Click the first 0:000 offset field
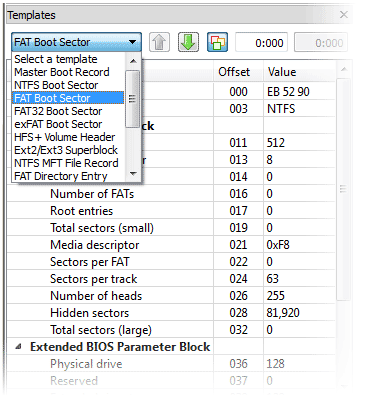The width and height of the screenshot is (370, 395). tap(261, 42)
